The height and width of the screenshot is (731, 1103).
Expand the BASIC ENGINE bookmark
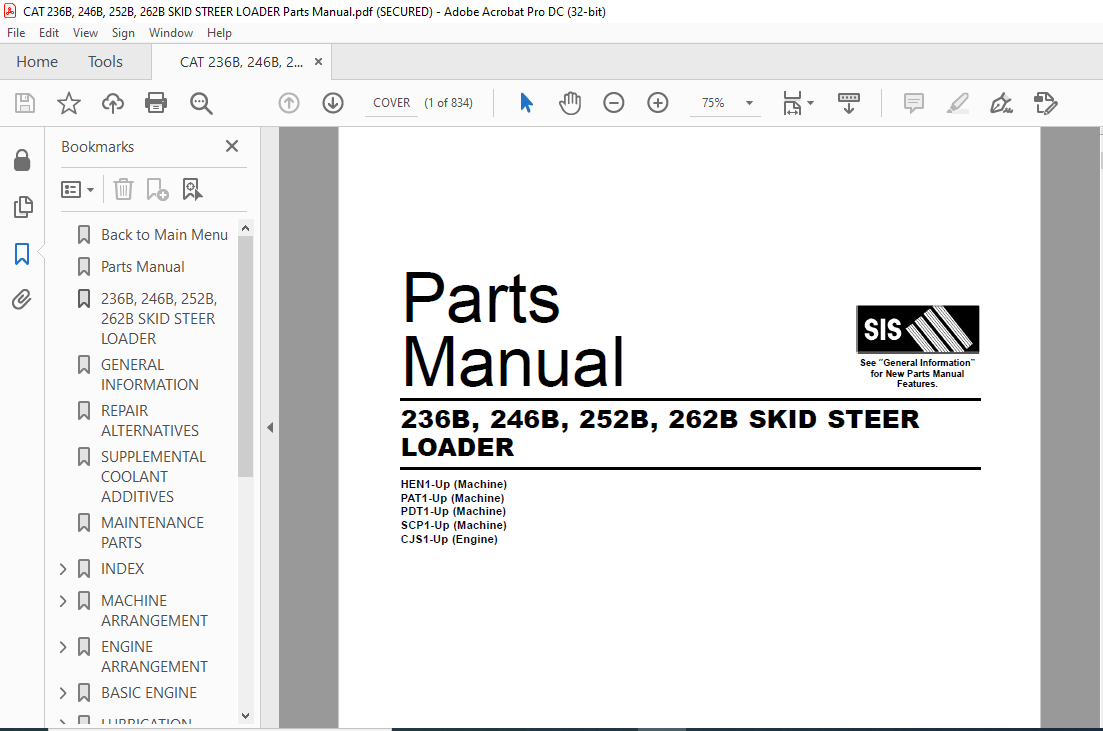tap(63, 693)
